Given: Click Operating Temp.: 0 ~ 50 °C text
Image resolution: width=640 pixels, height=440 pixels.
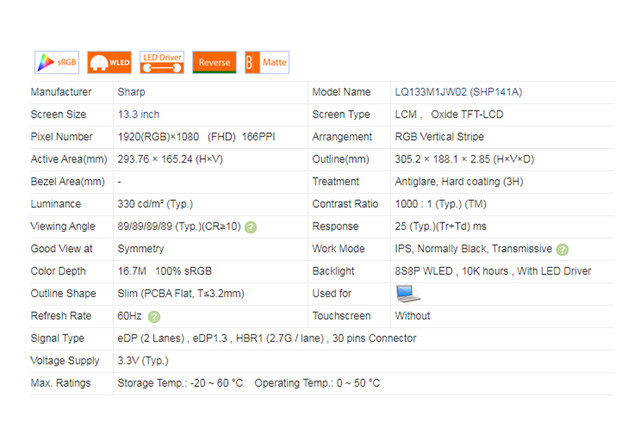Looking at the screenshot, I should (x=317, y=384).
